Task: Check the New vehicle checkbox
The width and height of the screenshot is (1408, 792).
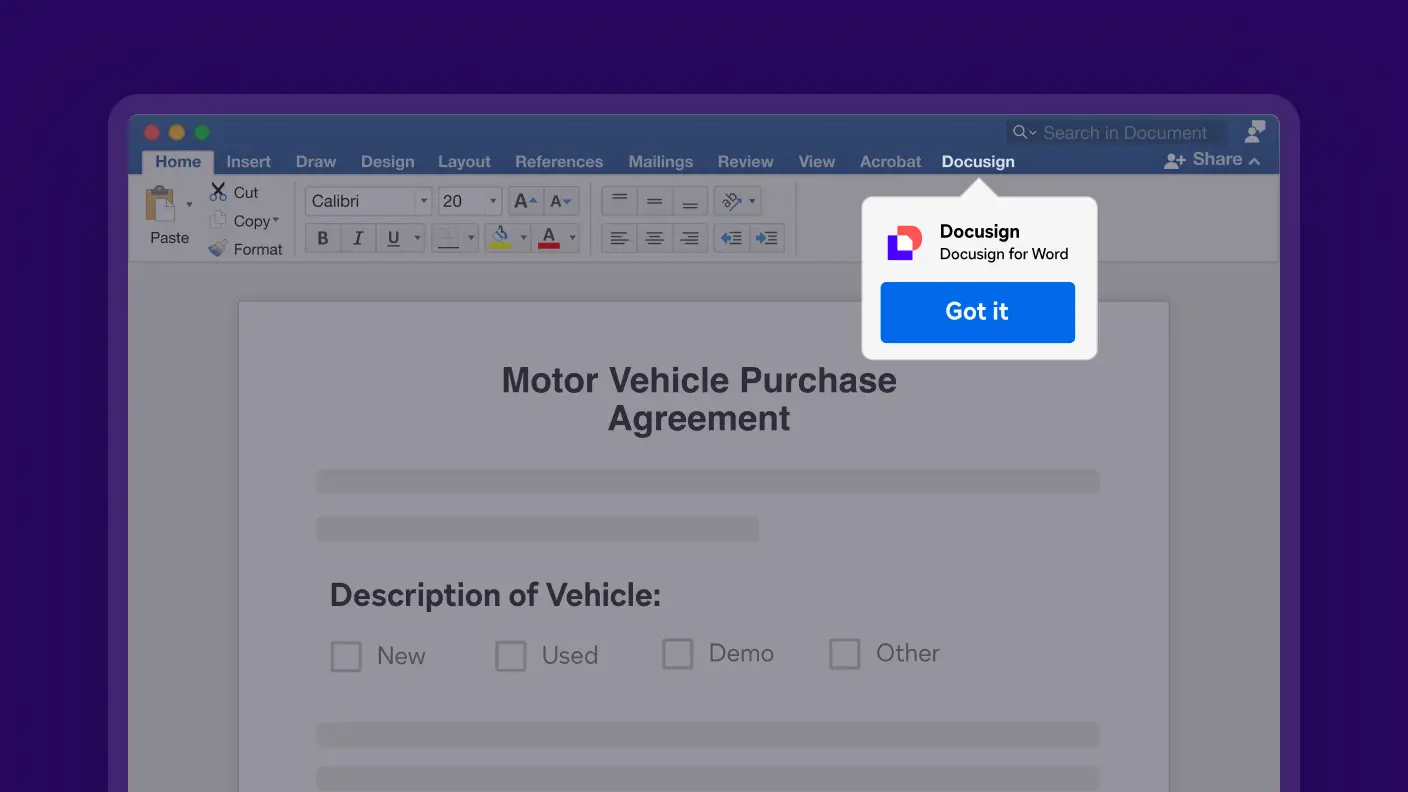Action: [x=346, y=656]
